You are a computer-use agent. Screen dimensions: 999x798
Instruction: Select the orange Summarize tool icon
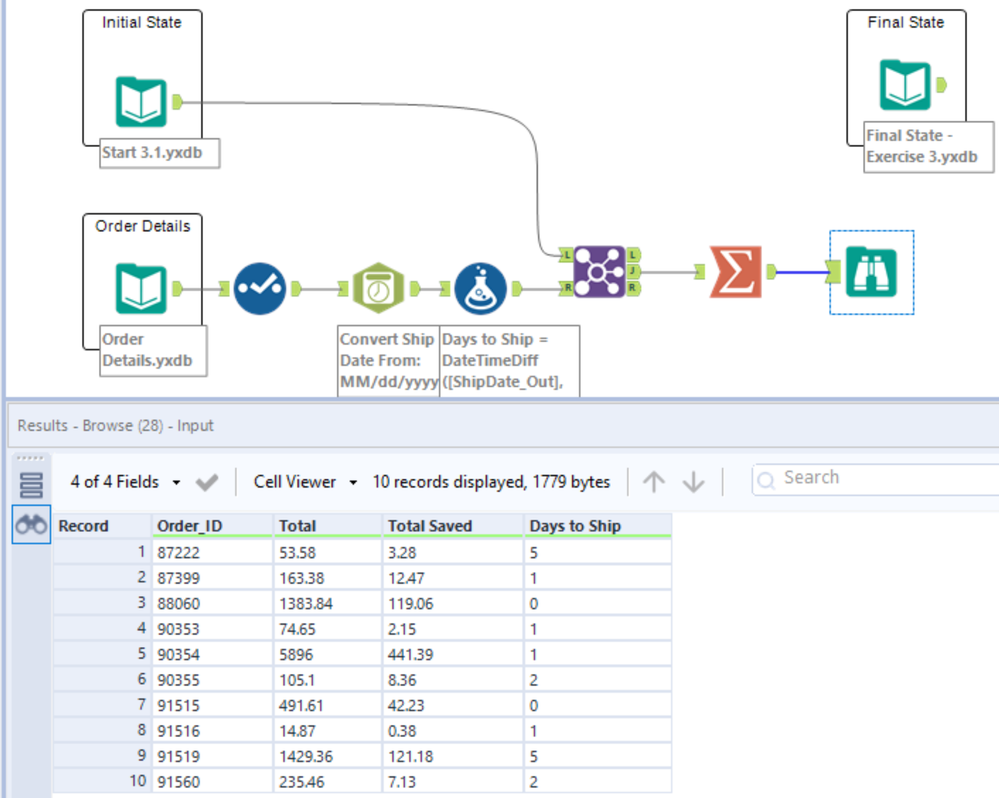pos(735,271)
